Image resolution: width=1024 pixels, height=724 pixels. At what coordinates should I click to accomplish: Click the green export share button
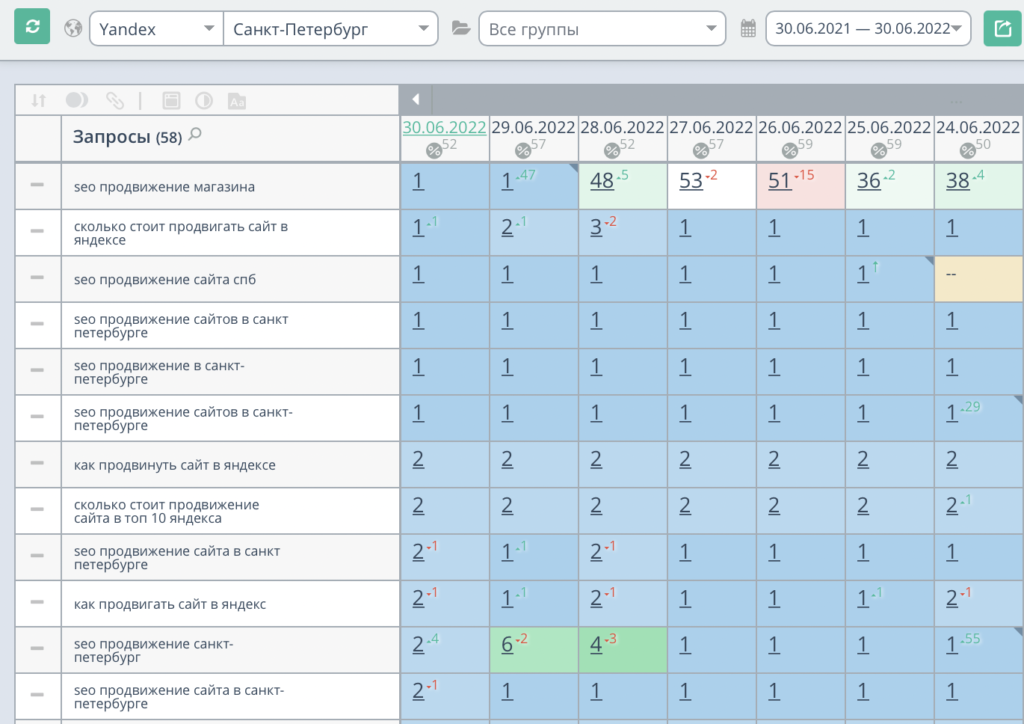point(1002,28)
